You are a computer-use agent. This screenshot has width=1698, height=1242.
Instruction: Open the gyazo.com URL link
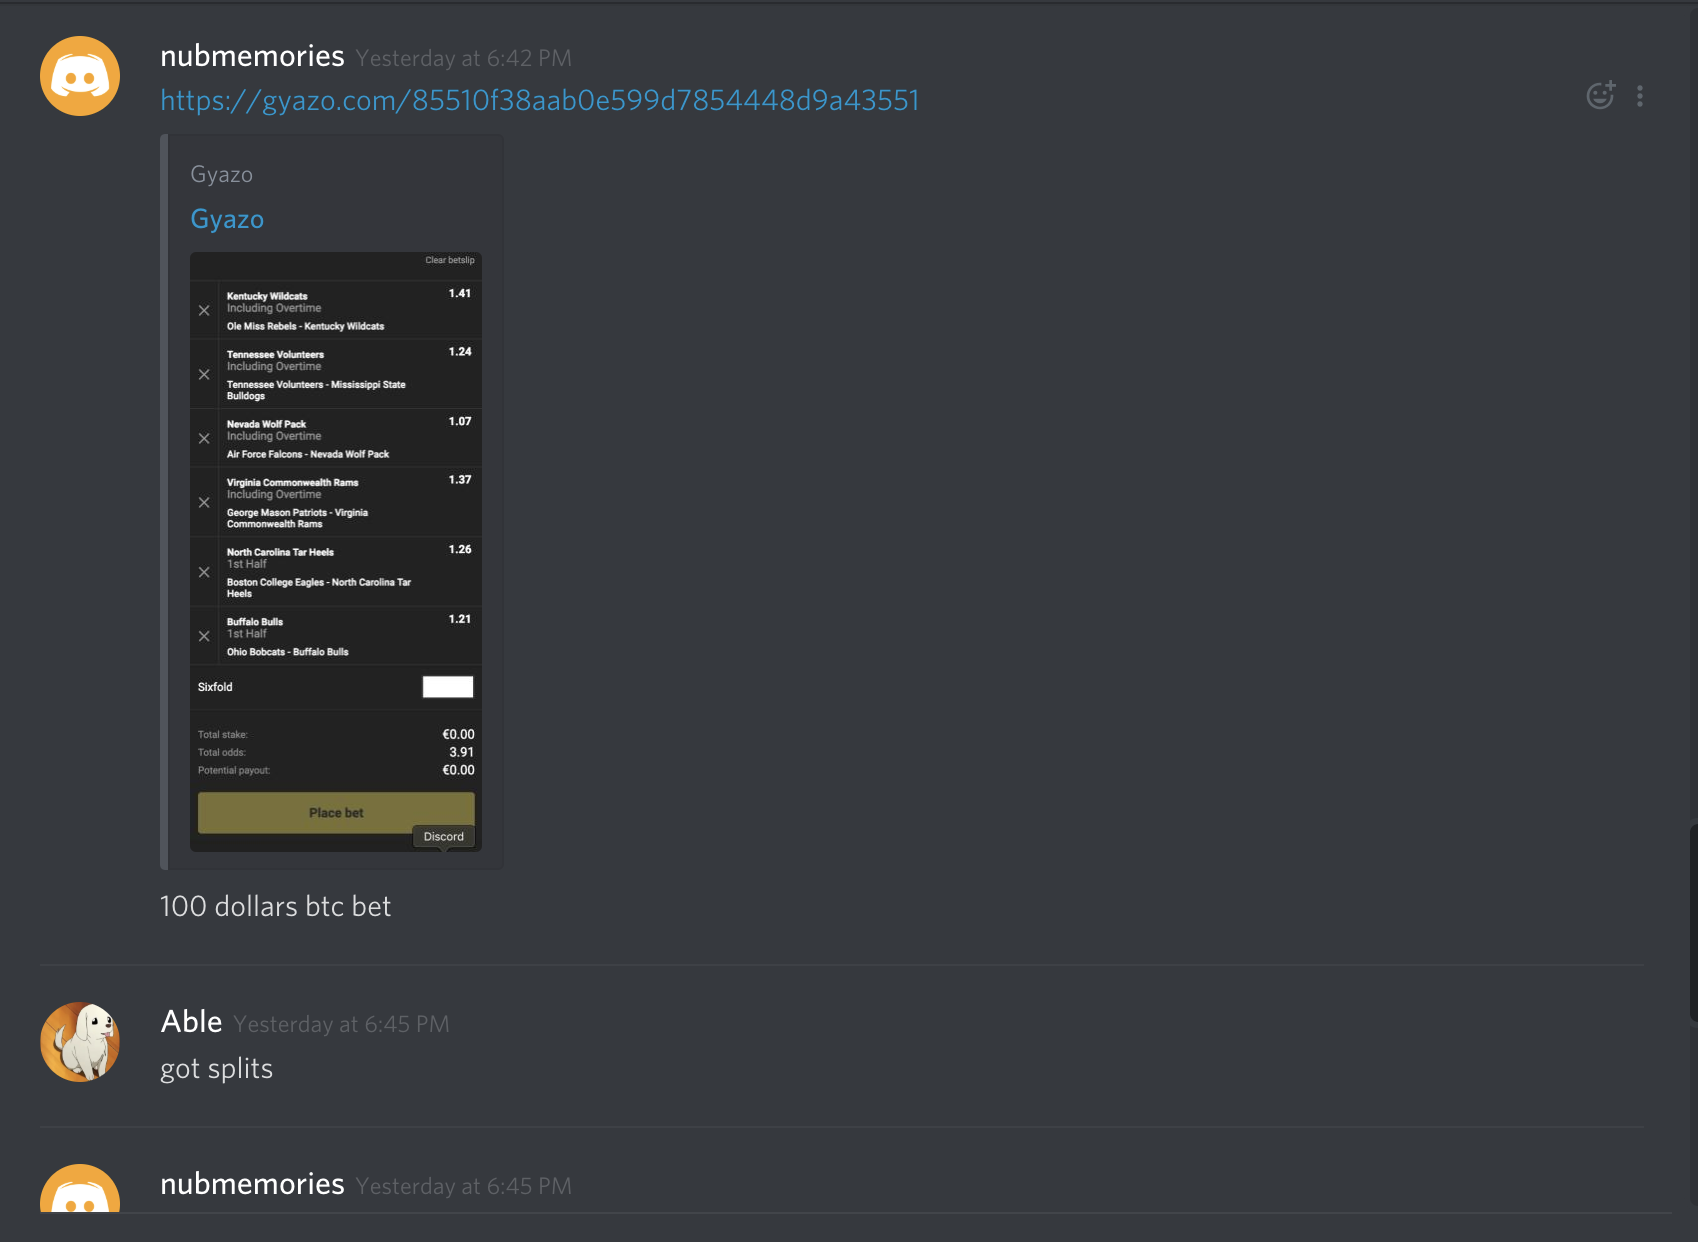(540, 100)
